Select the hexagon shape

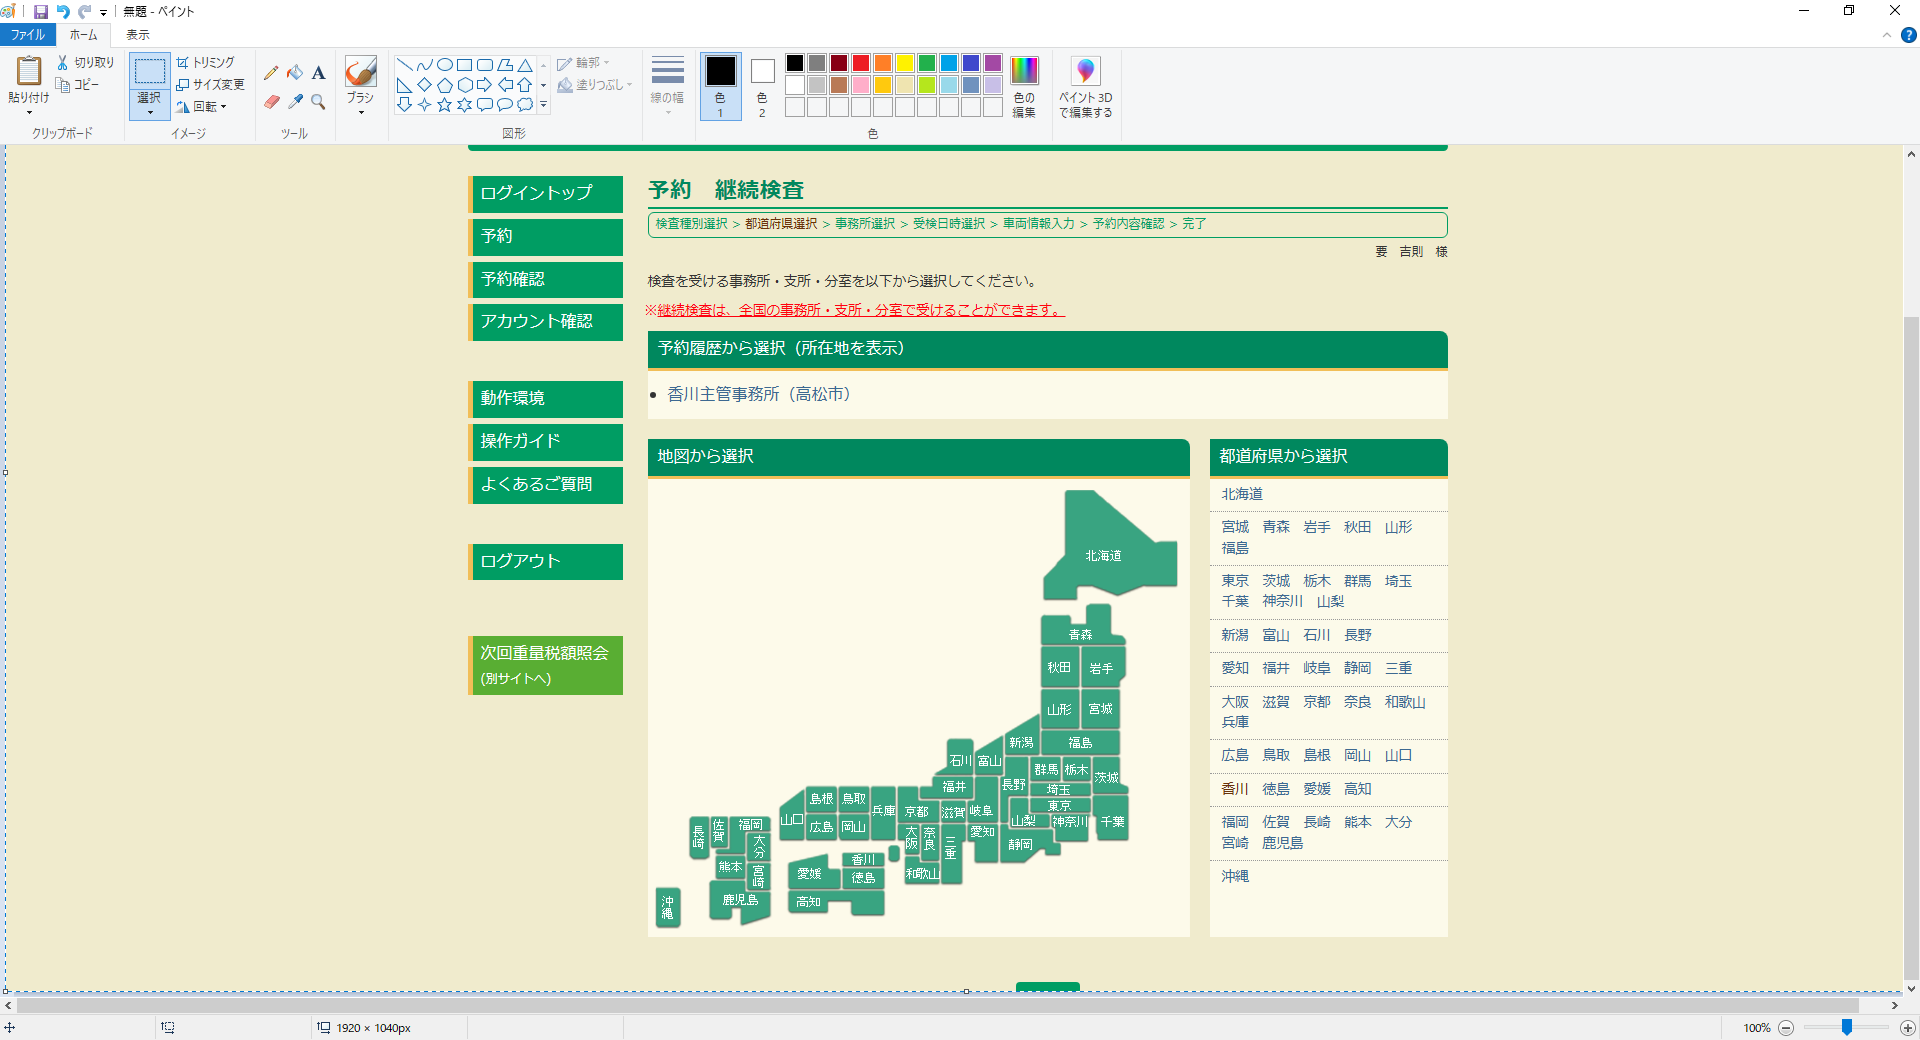click(465, 85)
